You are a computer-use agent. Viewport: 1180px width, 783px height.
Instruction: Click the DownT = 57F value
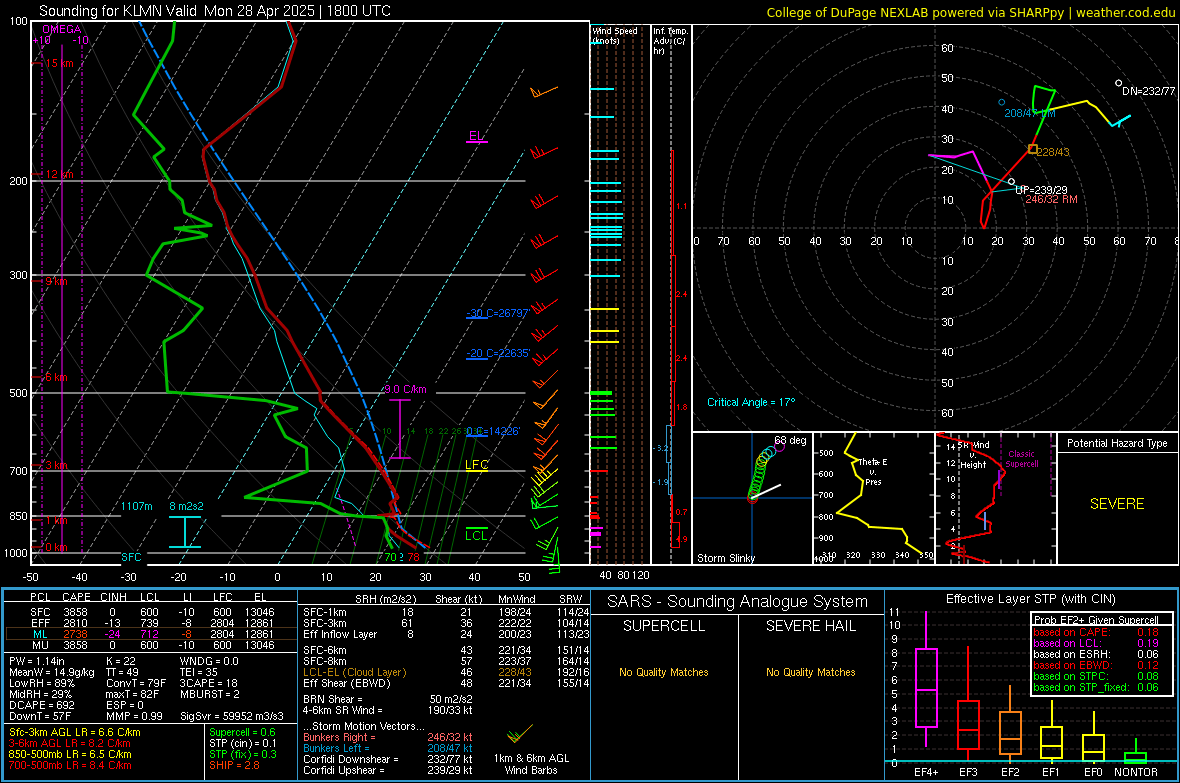click(x=40, y=716)
